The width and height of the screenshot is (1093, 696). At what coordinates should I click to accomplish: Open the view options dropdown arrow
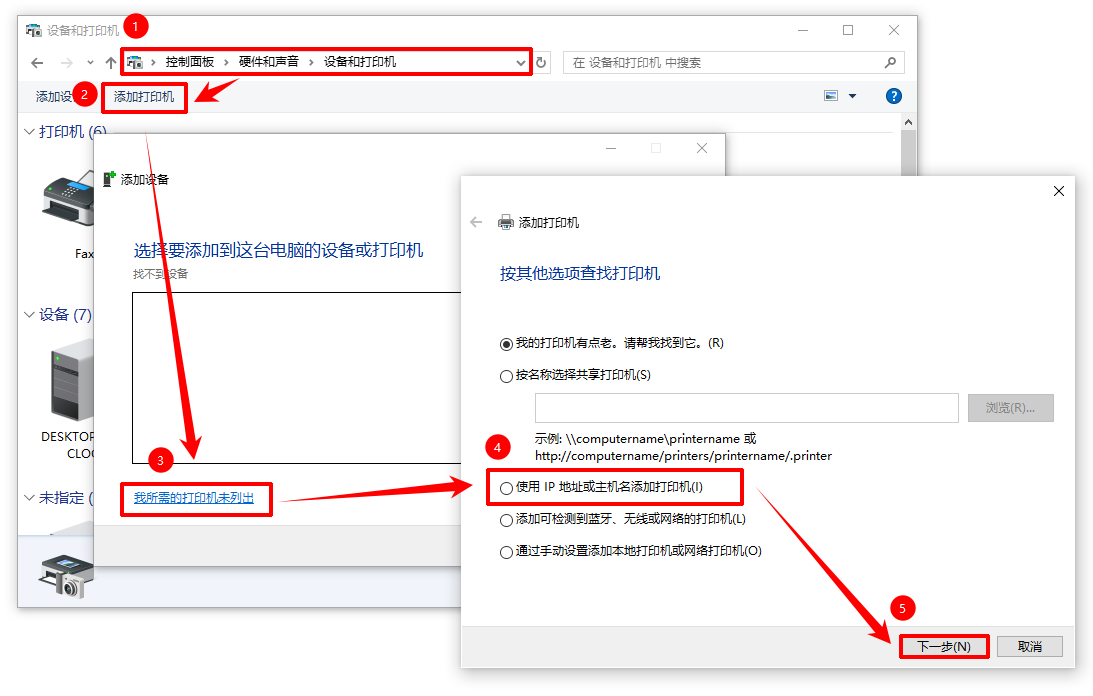(852, 96)
